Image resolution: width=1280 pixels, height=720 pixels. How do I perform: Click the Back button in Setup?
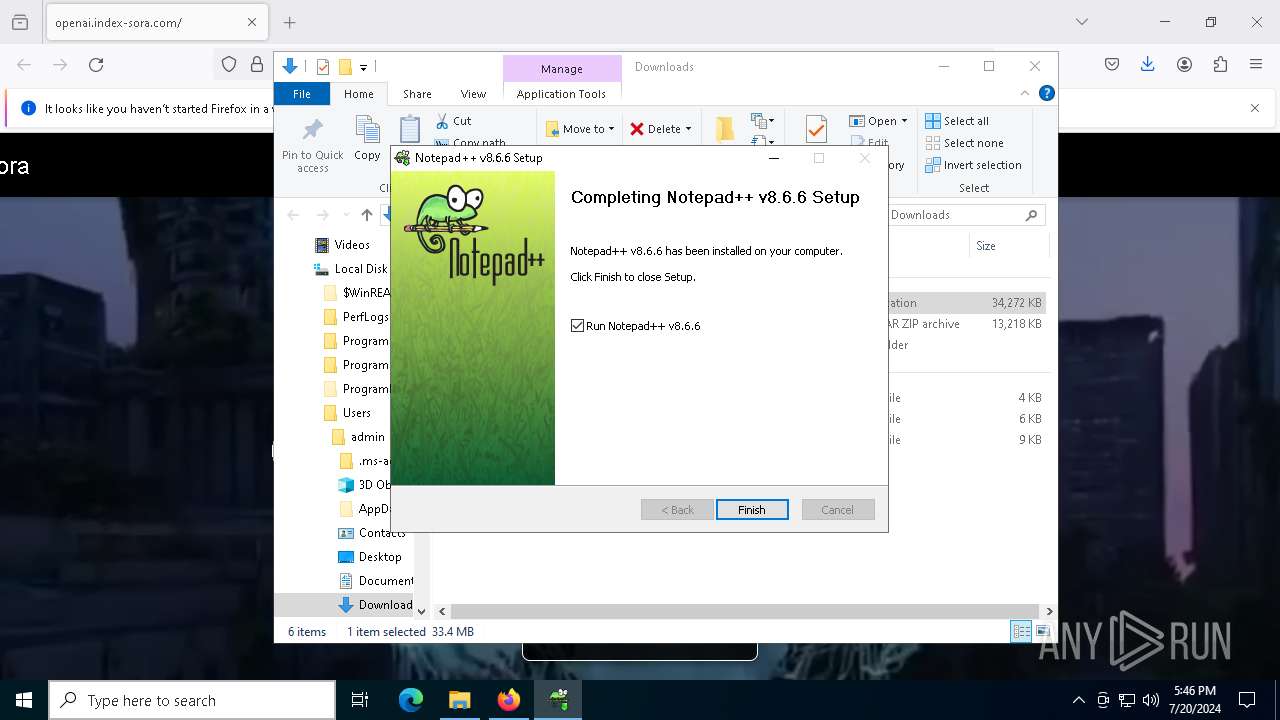tap(677, 510)
